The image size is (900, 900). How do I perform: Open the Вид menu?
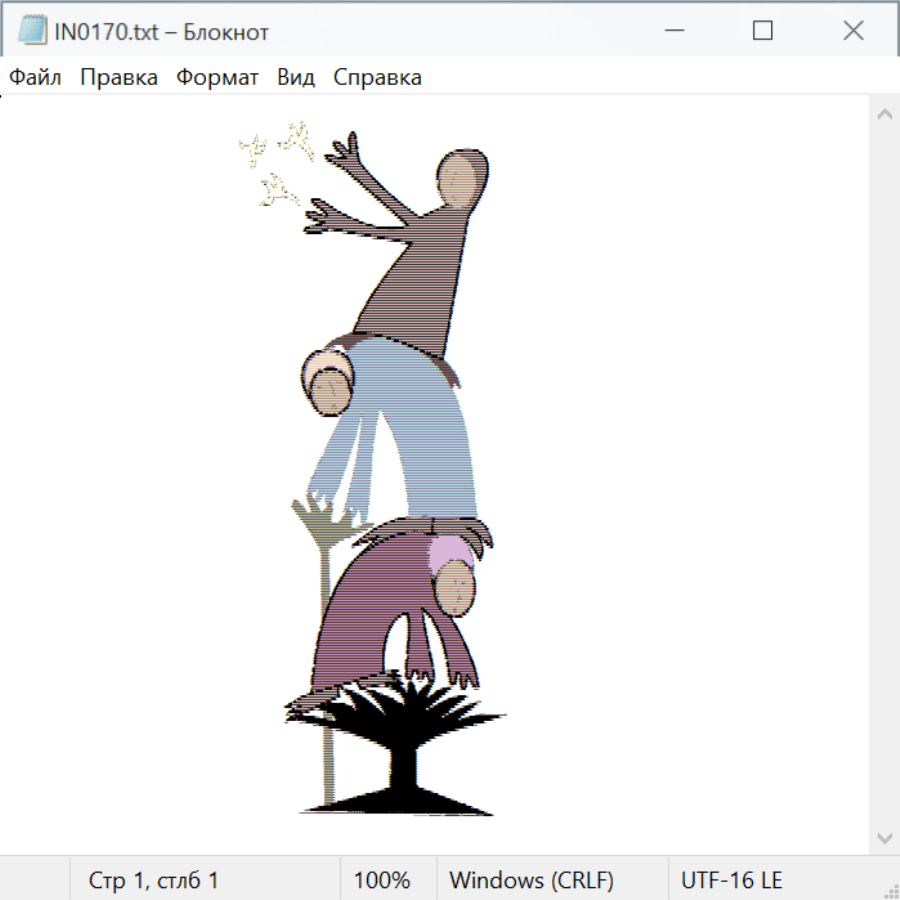[296, 78]
